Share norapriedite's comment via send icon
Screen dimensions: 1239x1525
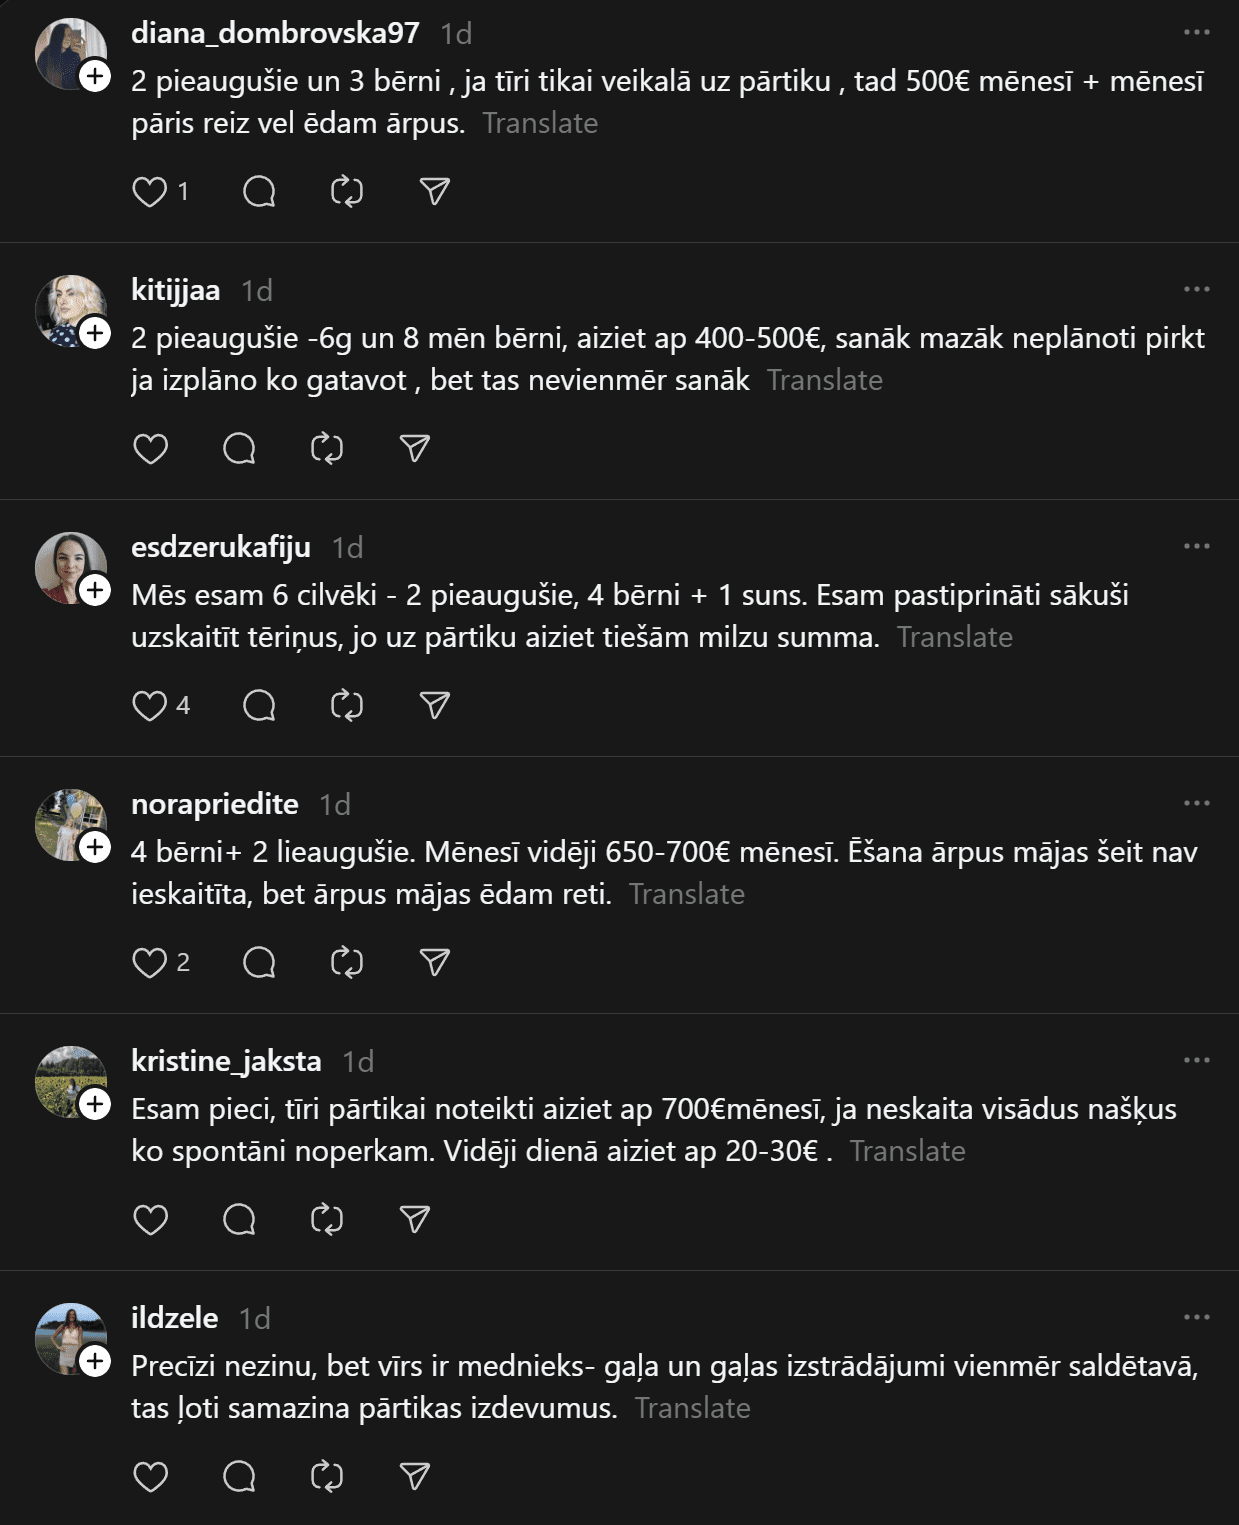pyautogui.click(x=434, y=962)
